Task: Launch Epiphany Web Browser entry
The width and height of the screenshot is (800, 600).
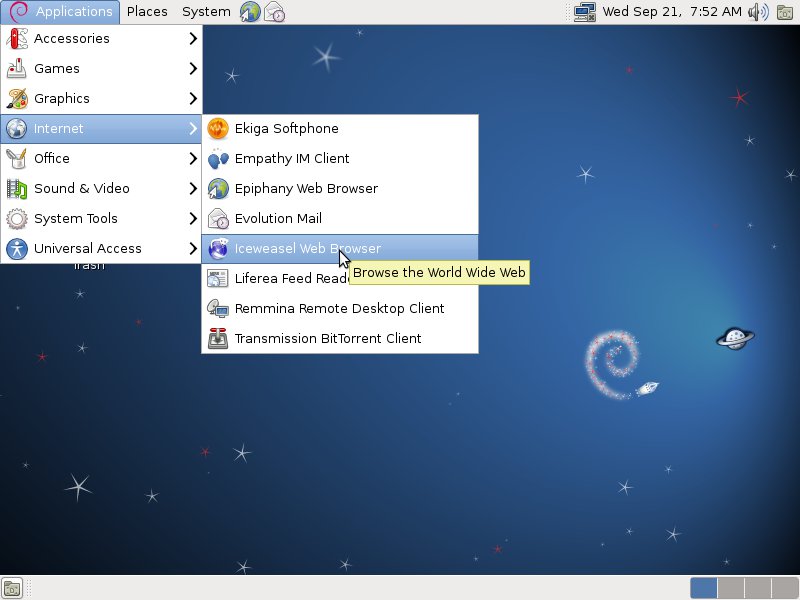Action: click(340, 189)
